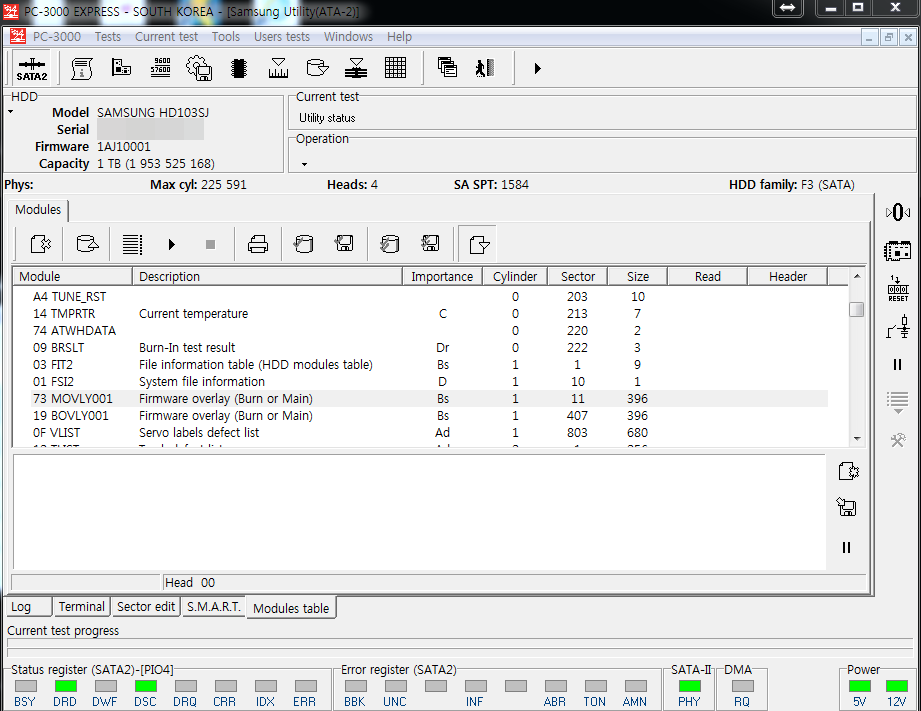Click the checked database icon in Modules toolbar
This screenshot has width=921, height=711.
click(x=389, y=243)
